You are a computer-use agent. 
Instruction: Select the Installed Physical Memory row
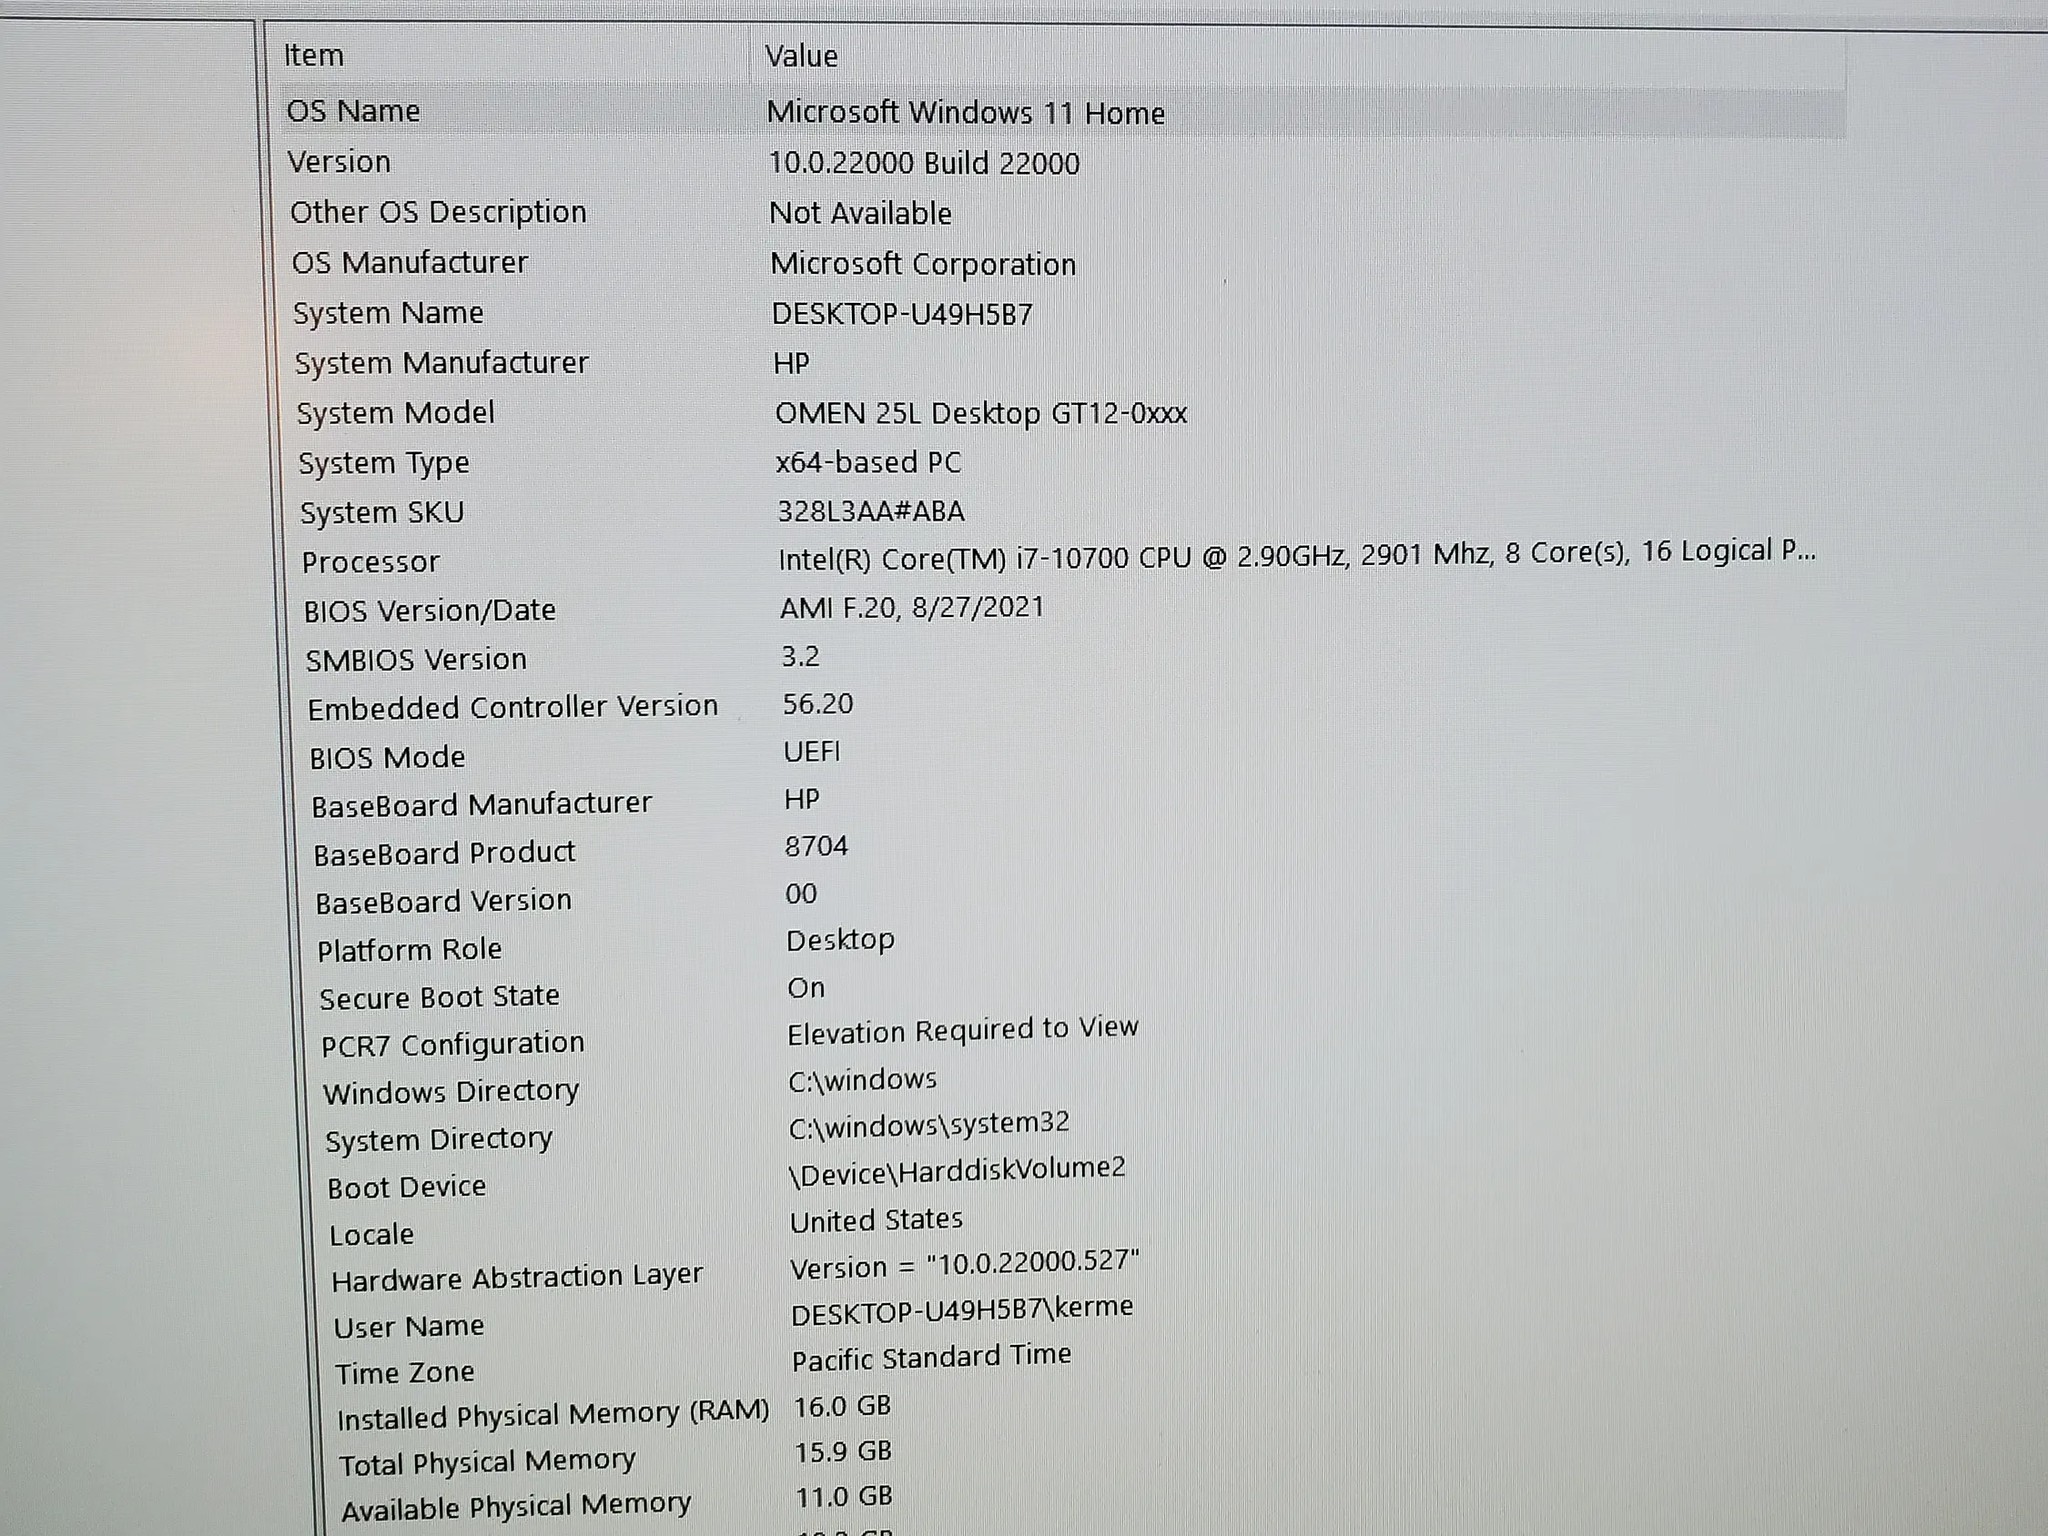pyautogui.click(x=553, y=1414)
